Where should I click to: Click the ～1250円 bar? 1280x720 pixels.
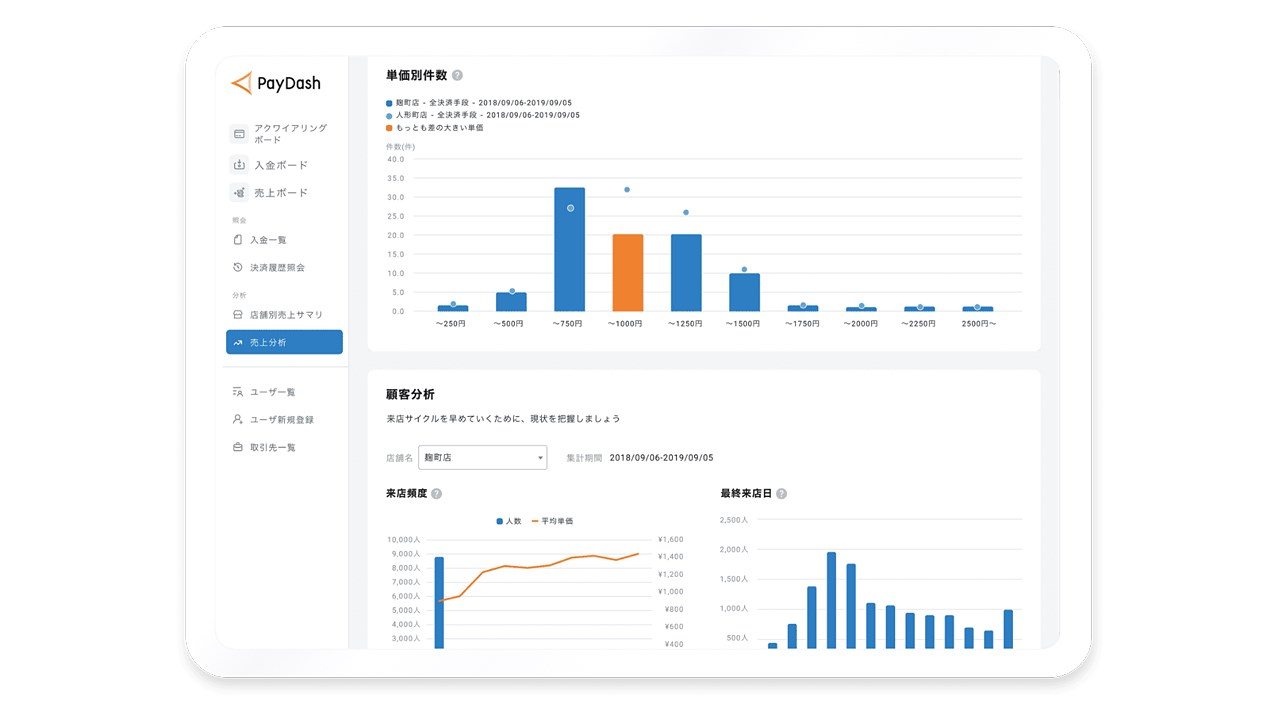pos(686,273)
